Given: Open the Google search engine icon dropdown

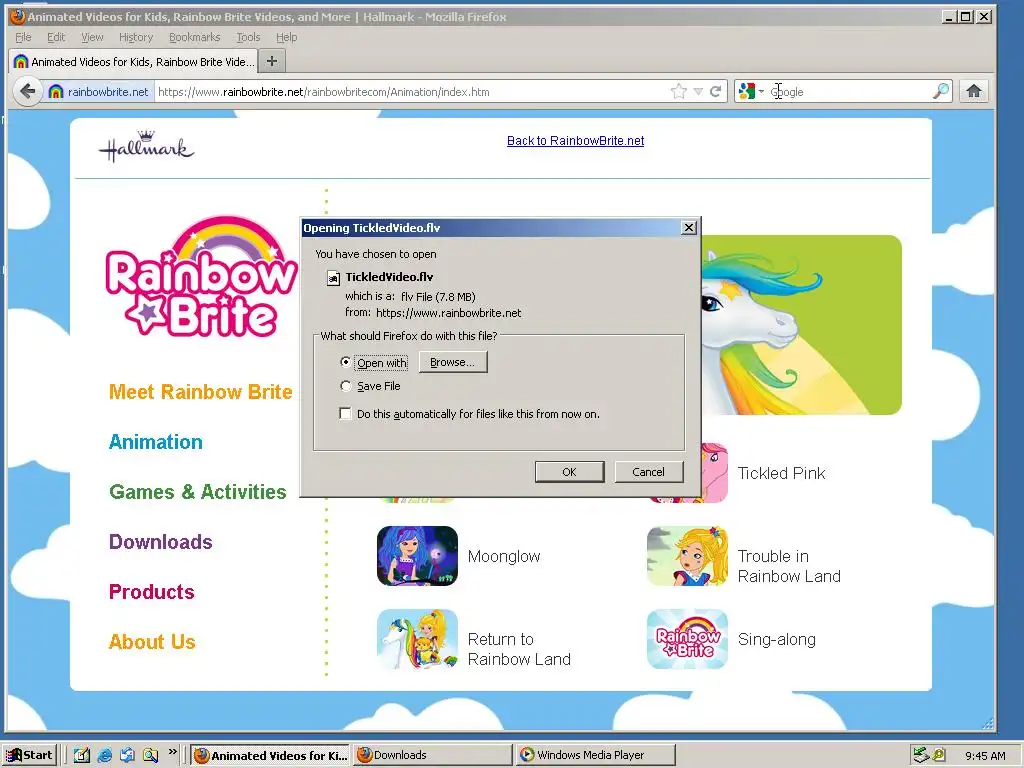Looking at the screenshot, I should [x=751, y=91].
